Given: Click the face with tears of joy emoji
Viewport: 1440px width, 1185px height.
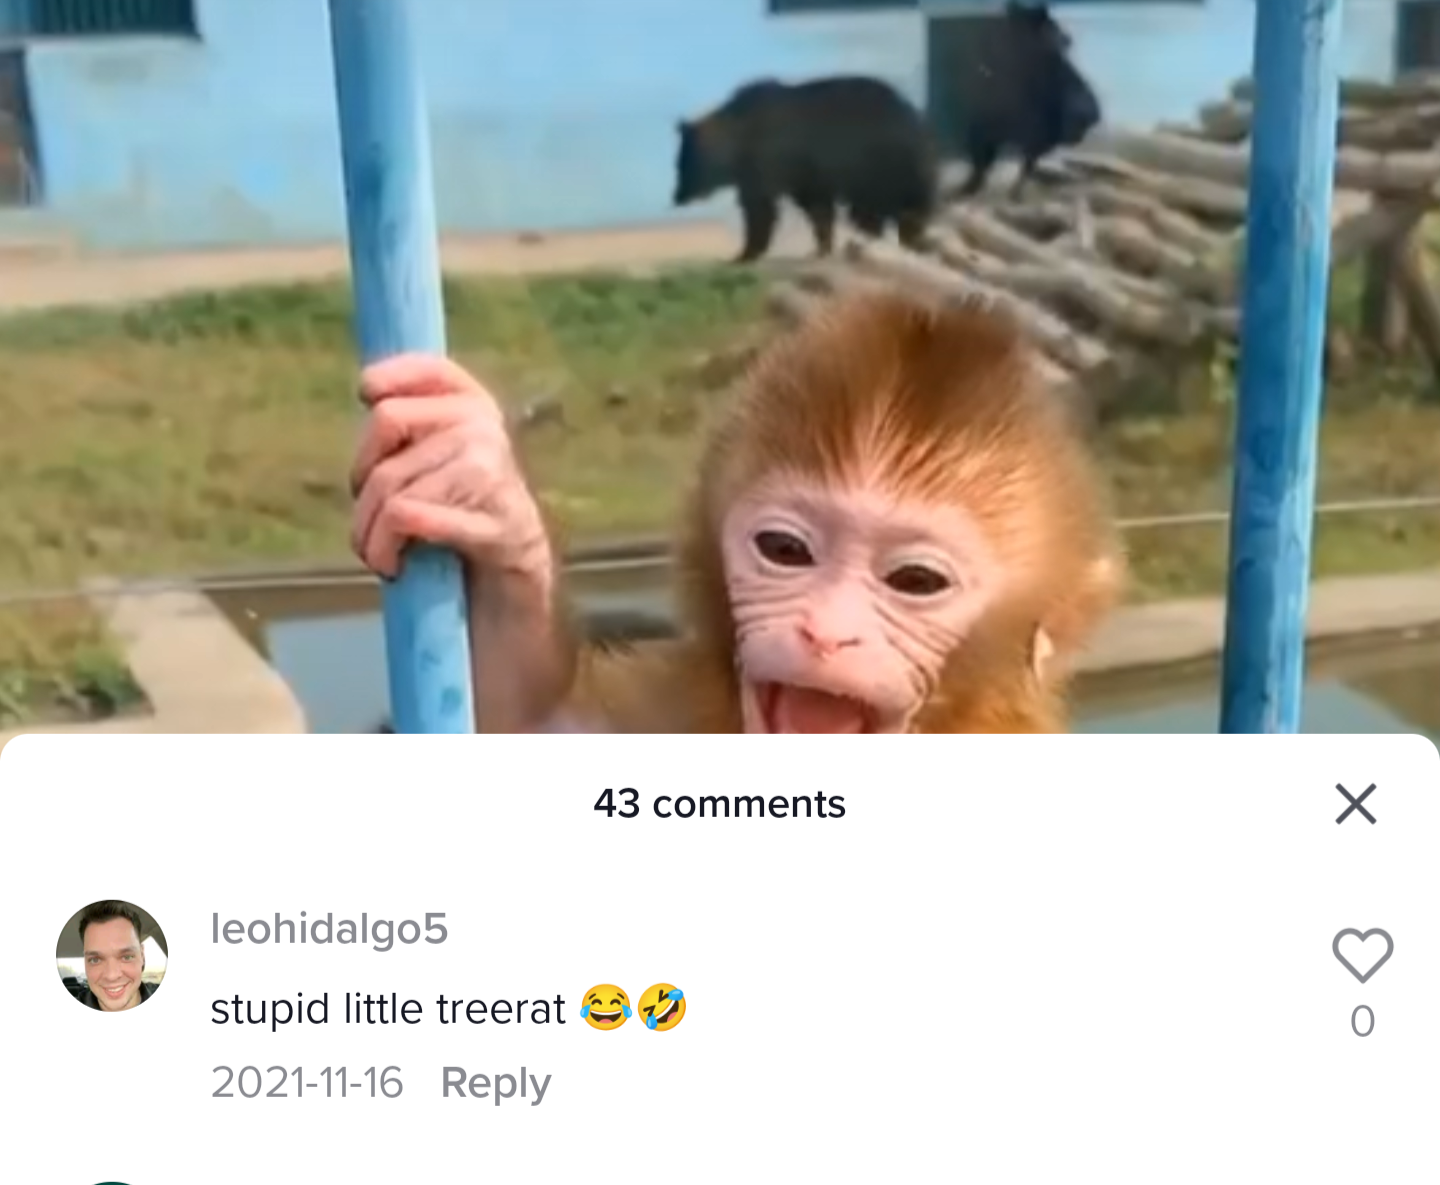Looking at the screenshot, I should click(606, 1008).
